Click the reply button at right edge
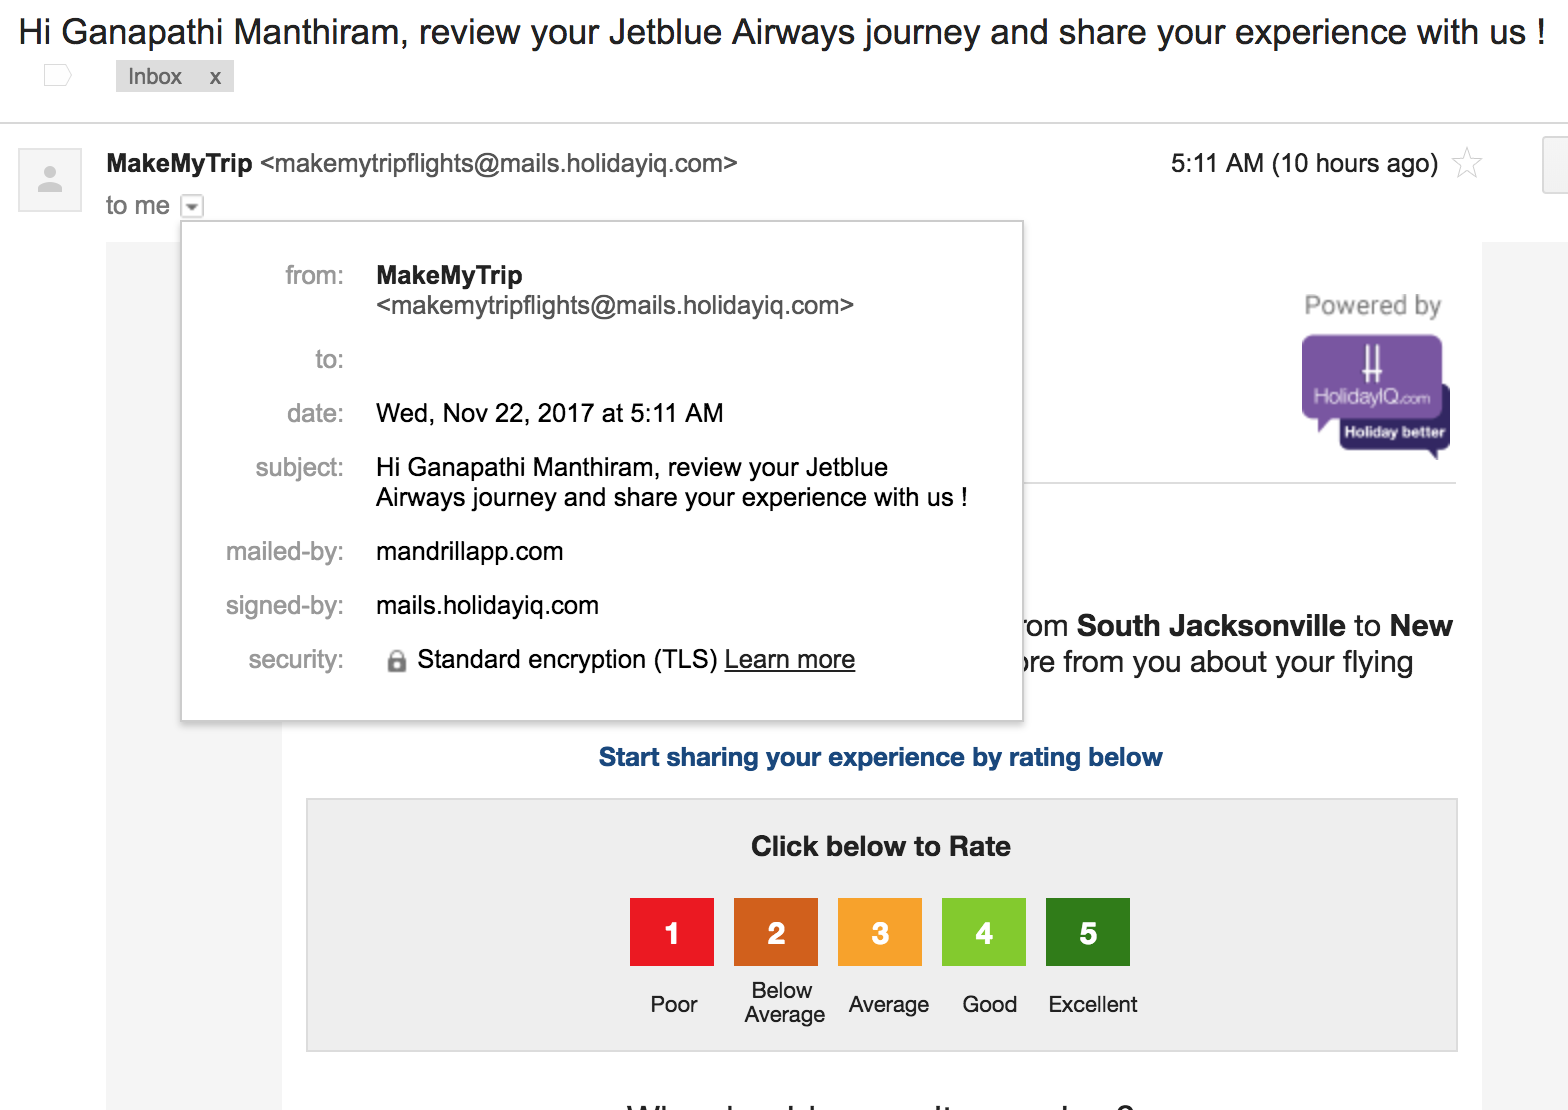Viewport: 1568px width, 1110px height. point(1556,165)
